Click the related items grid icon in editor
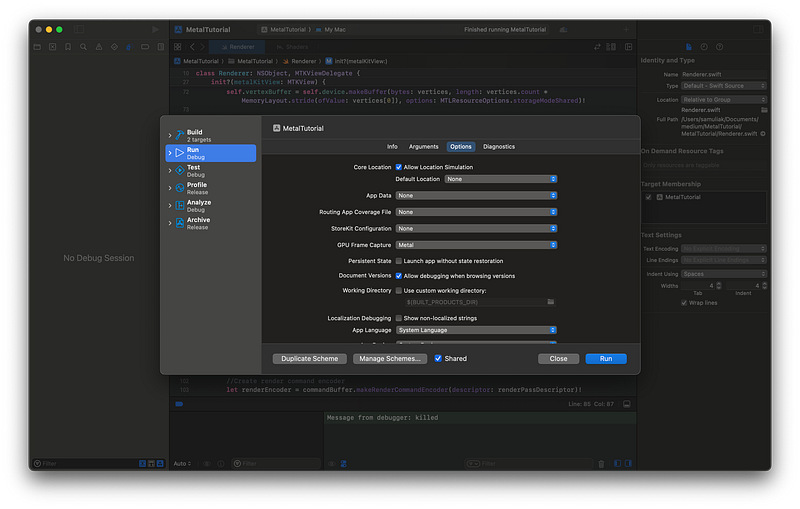Screen dimensions: 800x509 pyautogui.click(x=178, y=47)
